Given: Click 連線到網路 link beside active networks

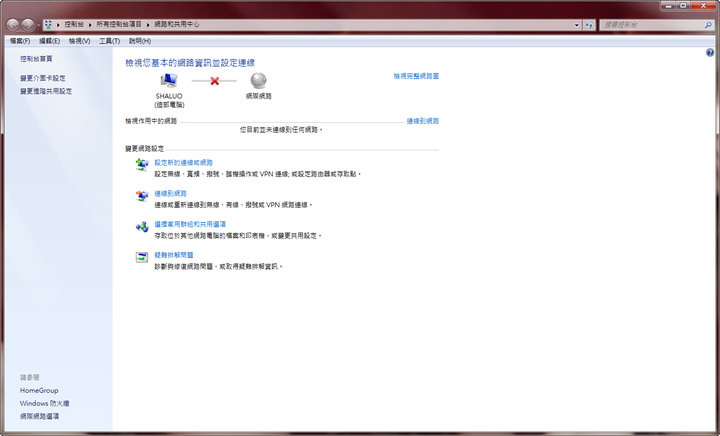Looking at the screenshot, I should [x=422, y=121].
